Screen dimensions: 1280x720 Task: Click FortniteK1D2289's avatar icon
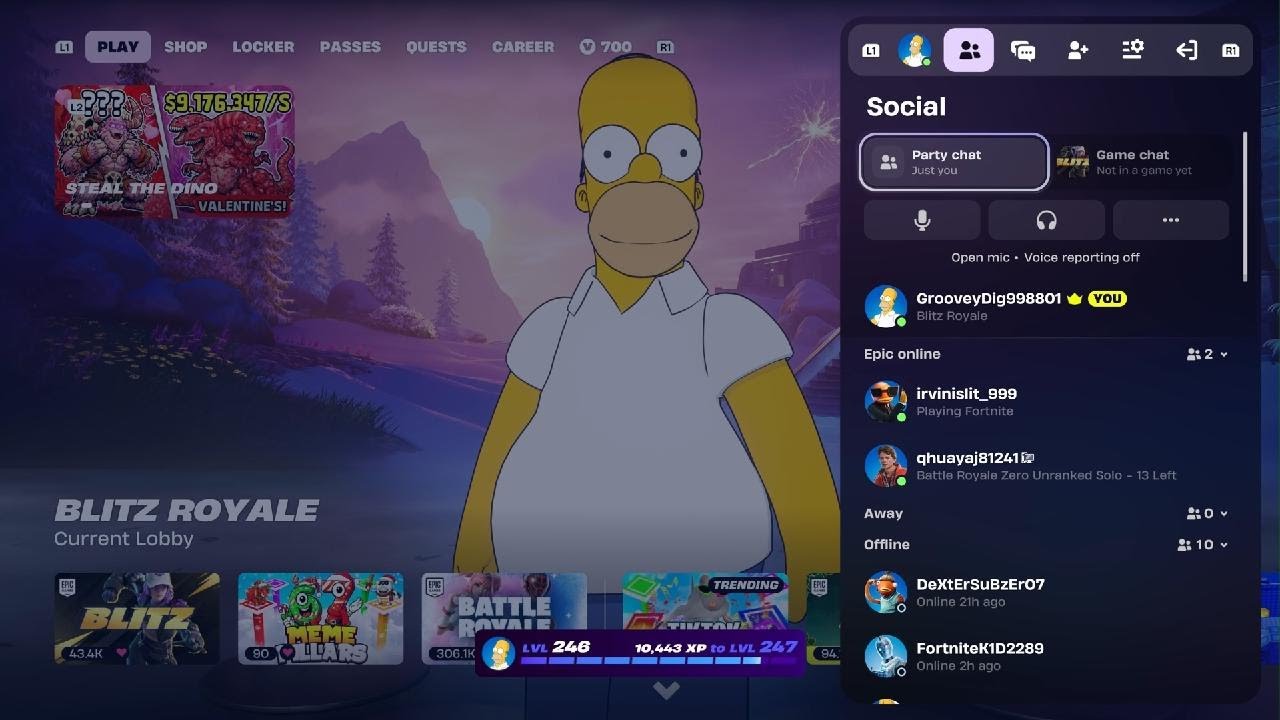(885, 656)
